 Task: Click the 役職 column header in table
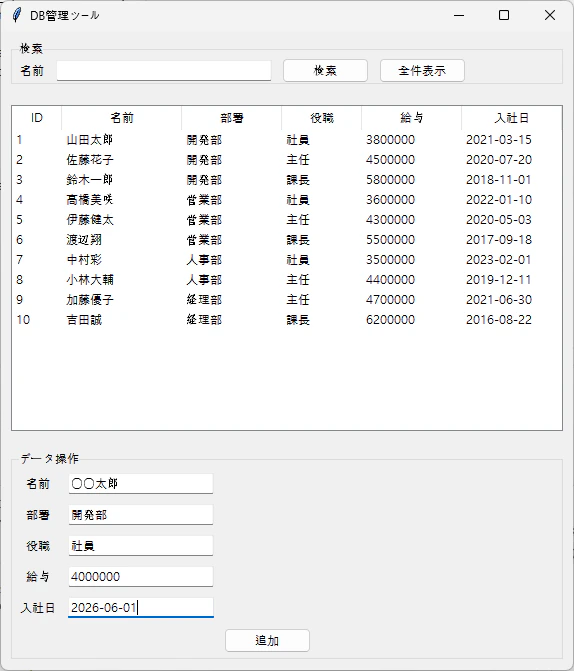click(x=321, y=118)
